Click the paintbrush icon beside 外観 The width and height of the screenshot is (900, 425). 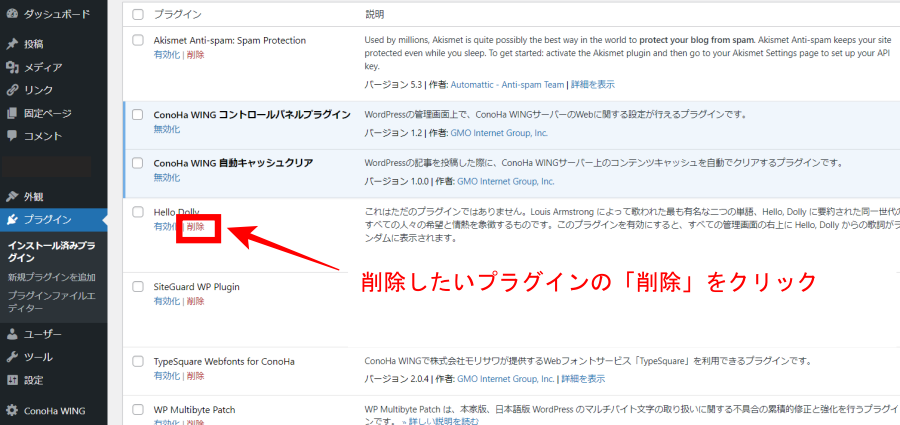click(12, 196)
